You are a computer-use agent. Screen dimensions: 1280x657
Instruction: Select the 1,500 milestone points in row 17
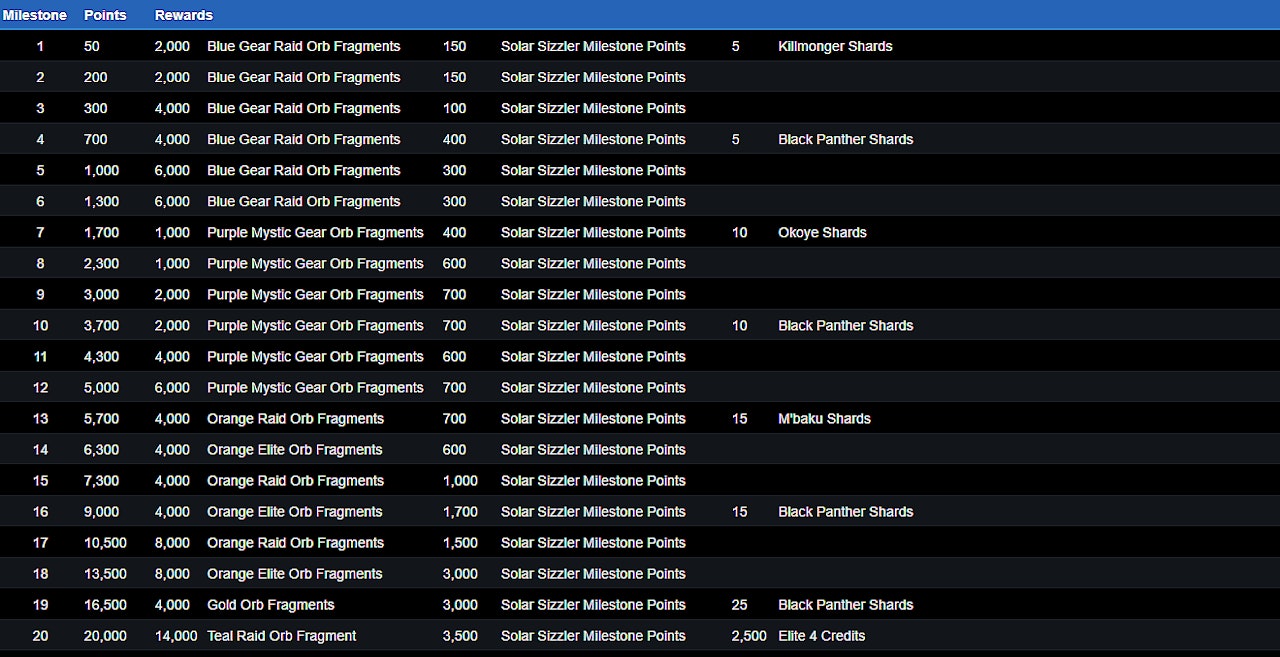460,542
